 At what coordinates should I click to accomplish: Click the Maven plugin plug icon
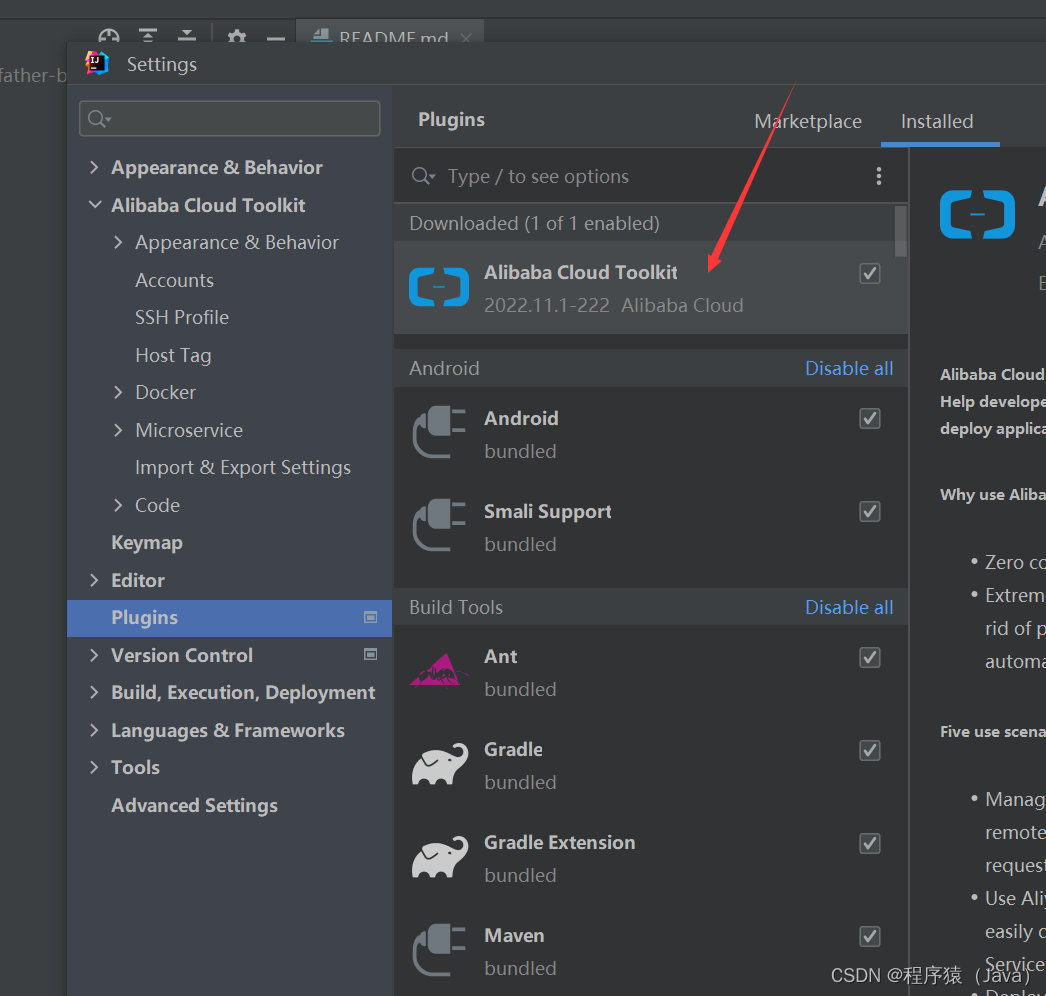click(439, 950)
